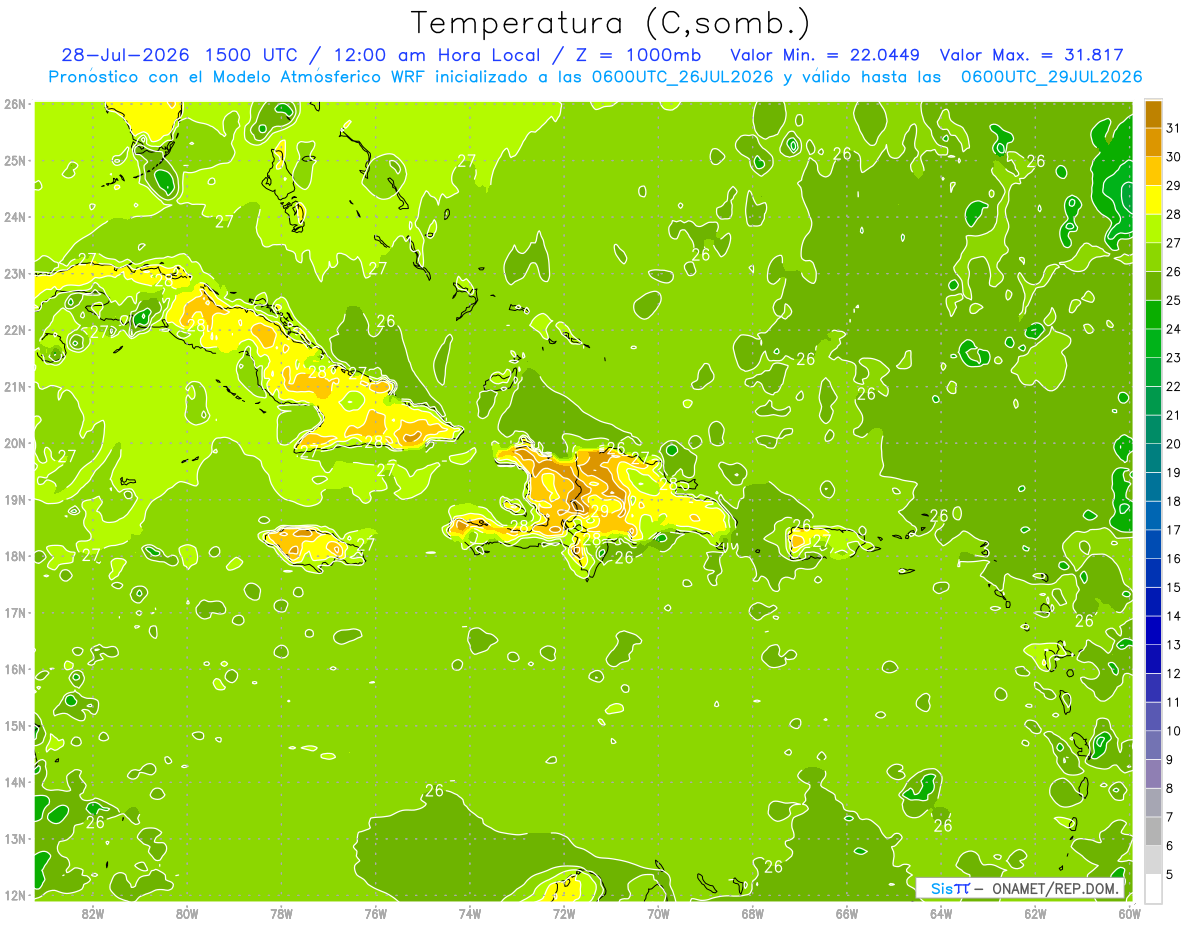Pick the yellow segment between 28 and 29
Screen dimensions: 1200x927
click(x=1153, y=200)
